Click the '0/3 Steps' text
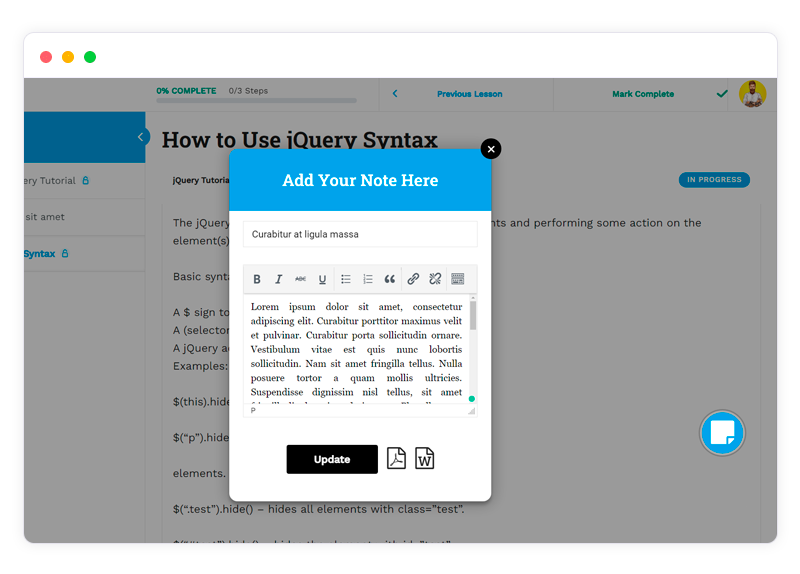The height and width of the screenshot is (574, 800). click(248, 91)
